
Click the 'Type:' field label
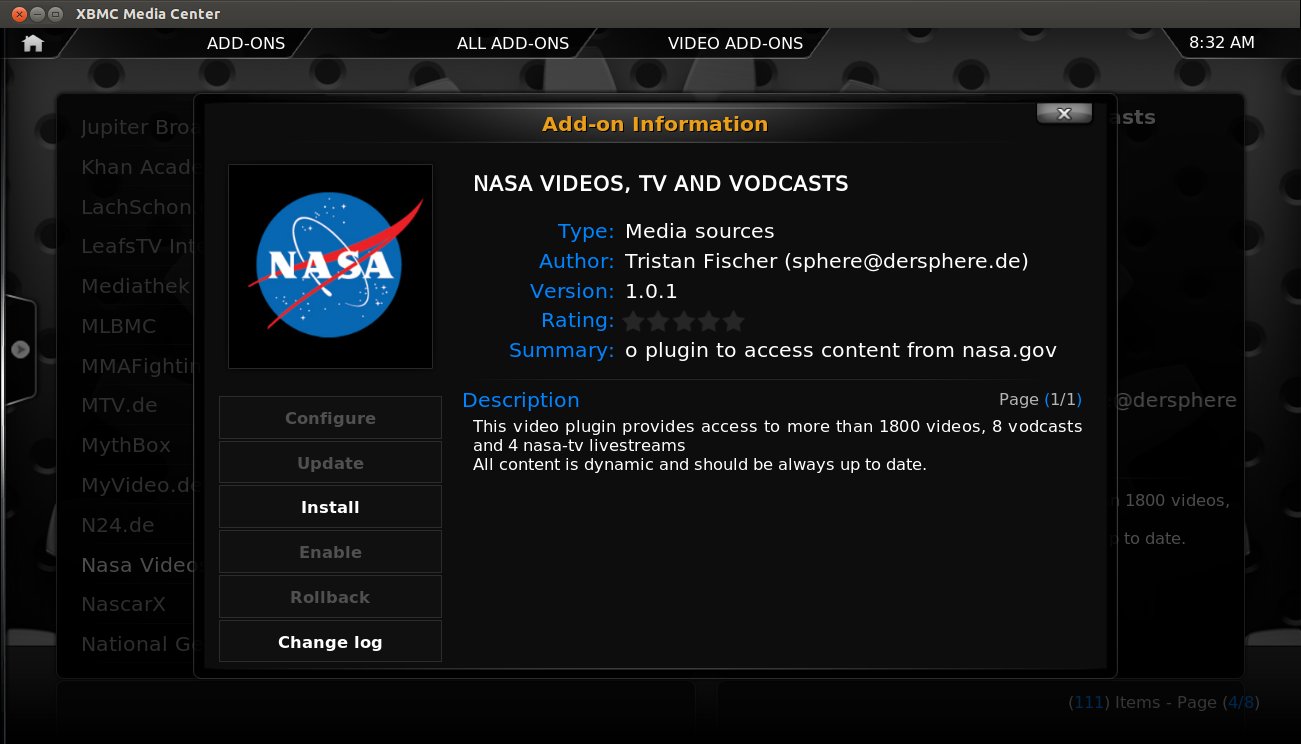pyautogui.click(x=586, y=231)
